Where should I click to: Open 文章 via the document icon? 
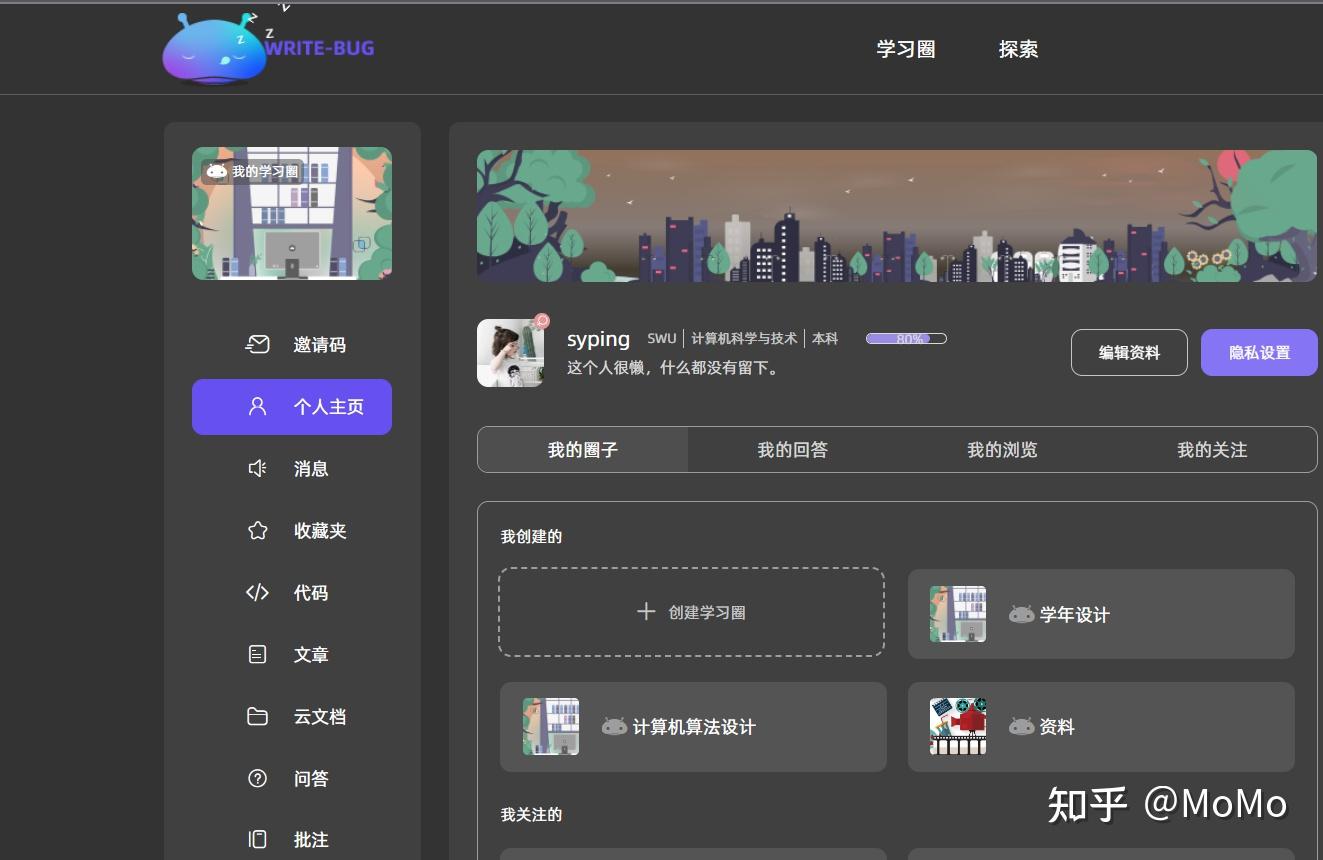[258, 654]
